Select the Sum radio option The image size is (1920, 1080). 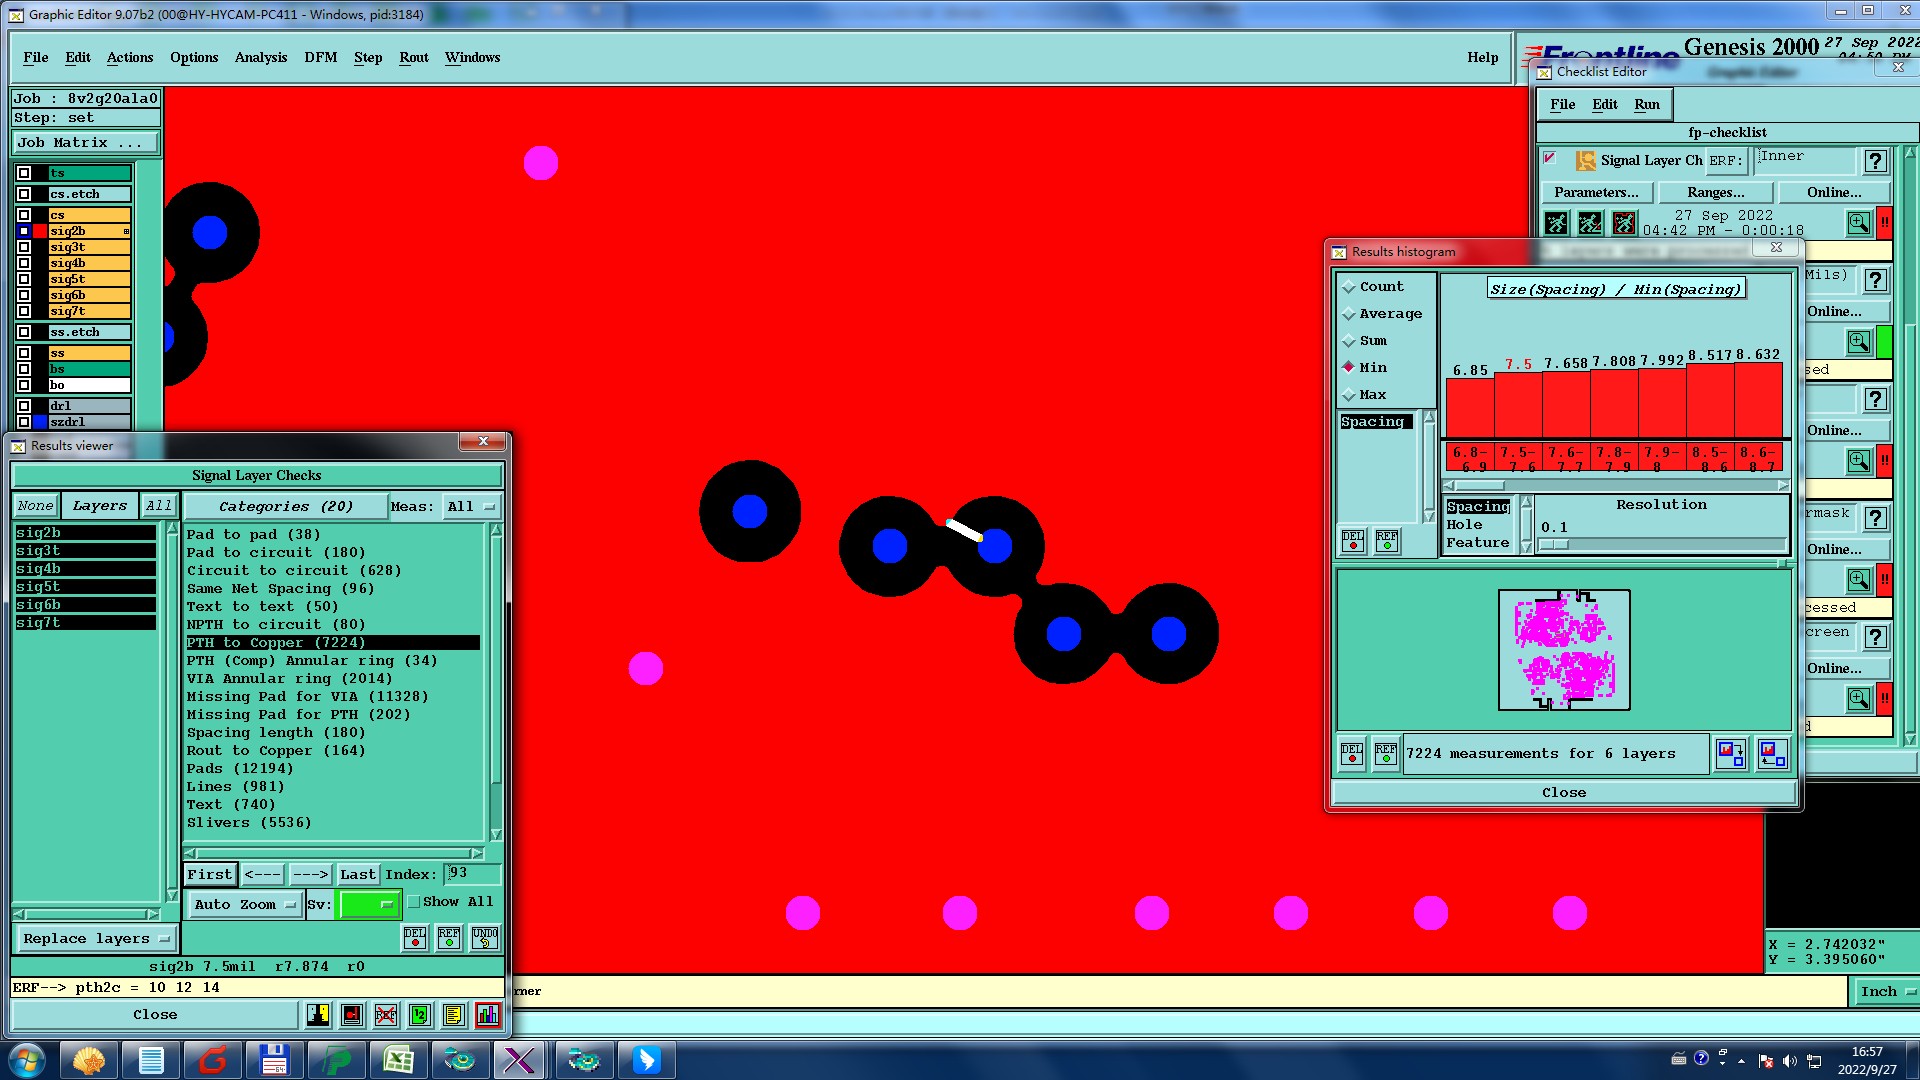point(1365,341)
